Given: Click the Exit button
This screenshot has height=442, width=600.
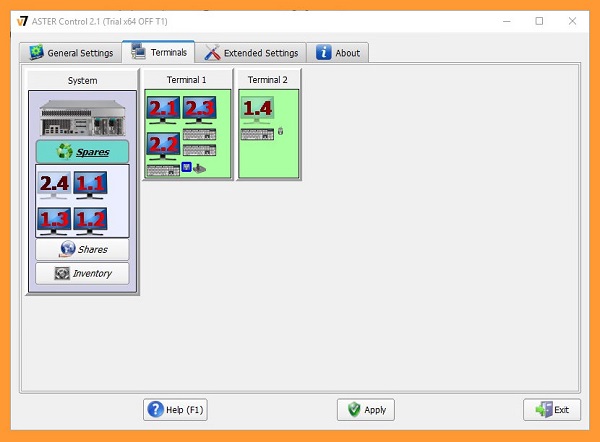Looking at the screenshot, I should (552, 410).
